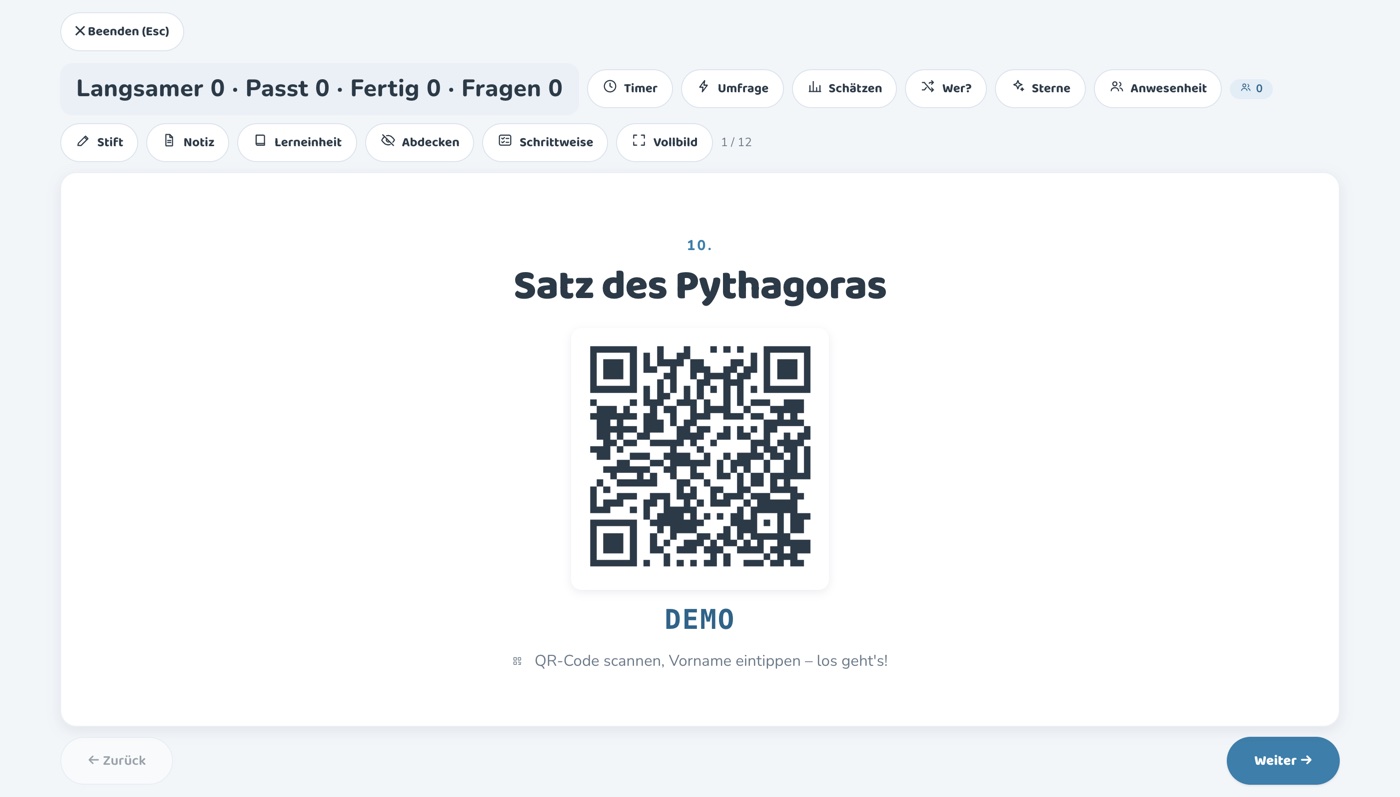The height and width of the screenshot is (797, 1400).
Task: Click the slide counter 1 / 12
Action: 736,142
